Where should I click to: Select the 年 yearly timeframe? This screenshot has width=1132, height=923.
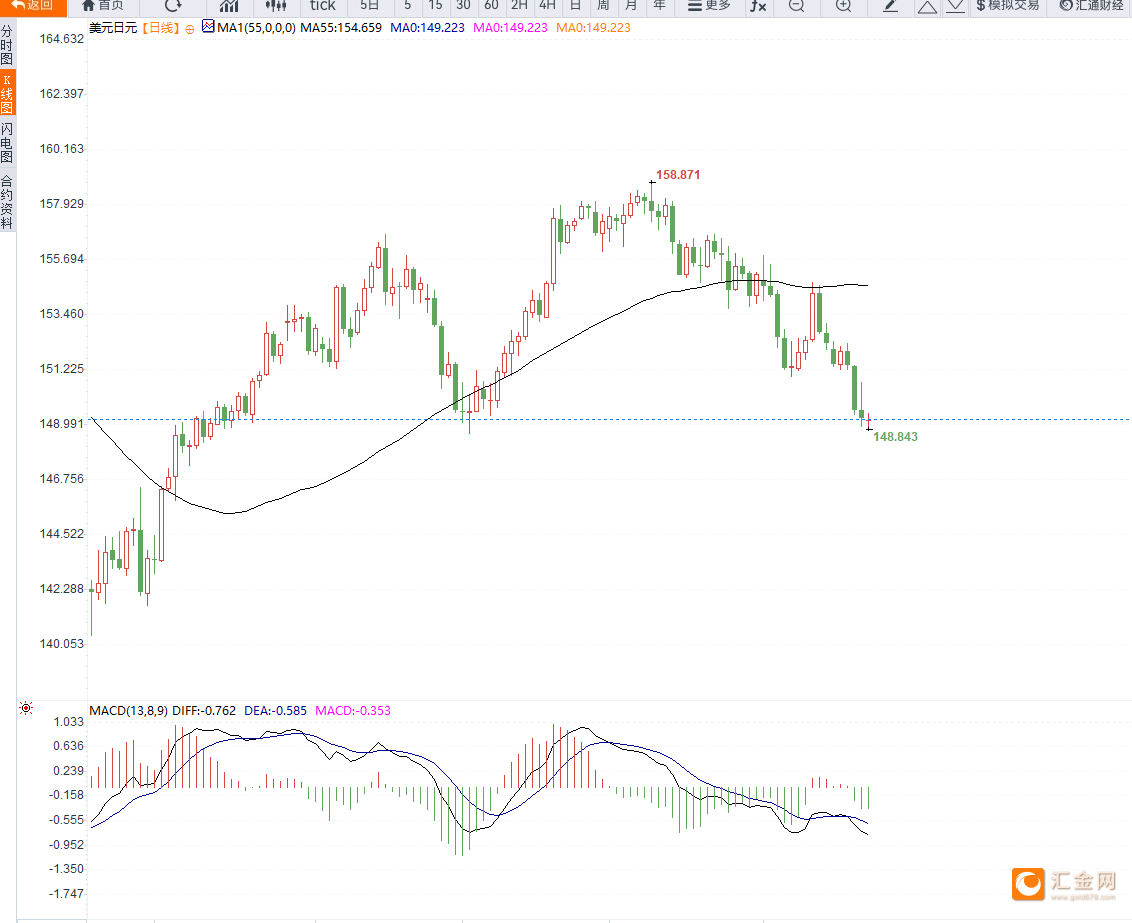(660, 6)
